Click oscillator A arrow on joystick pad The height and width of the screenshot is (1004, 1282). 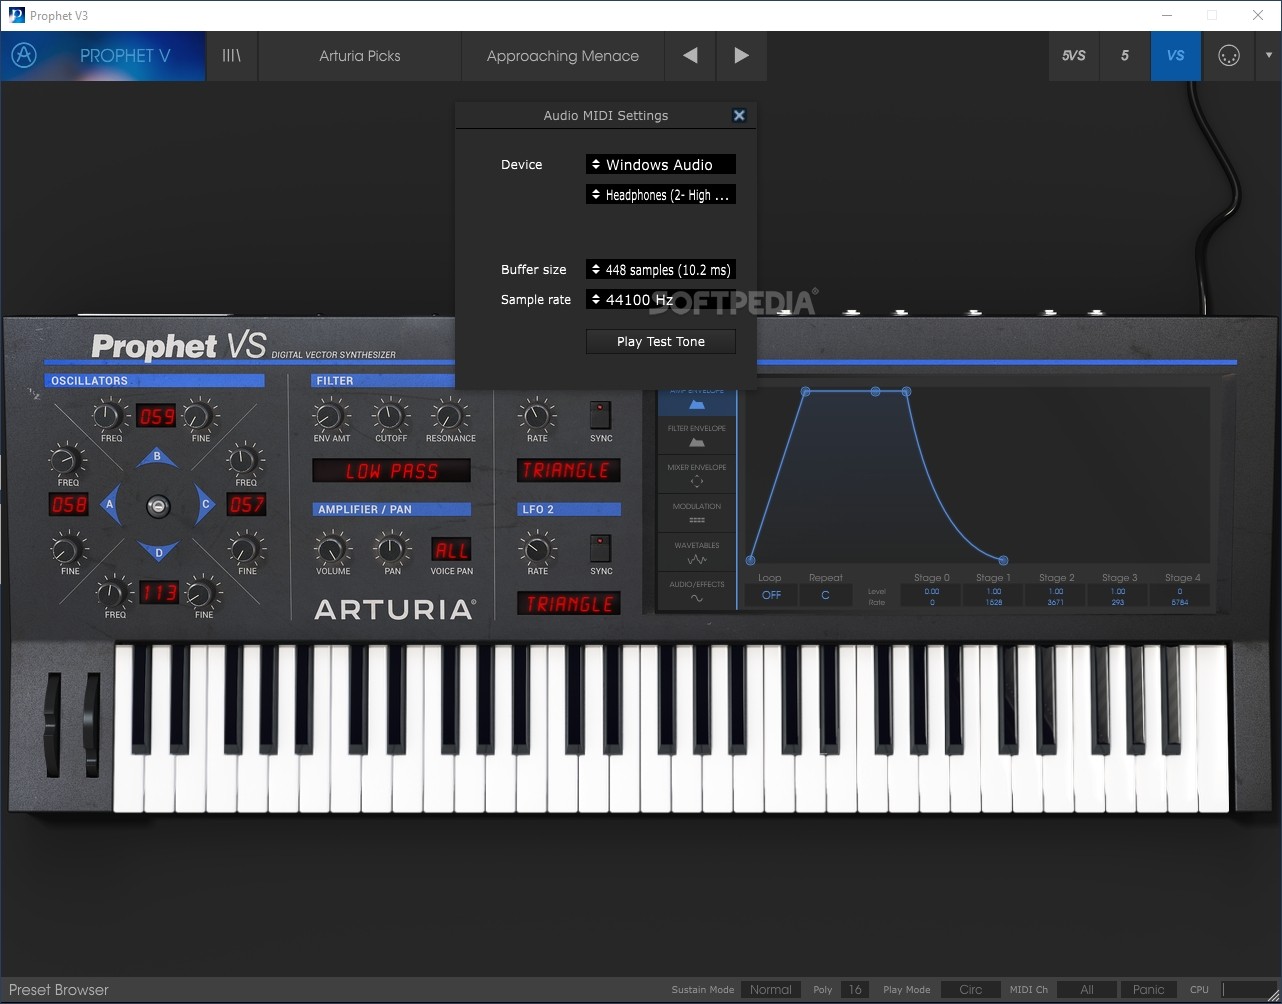(111, 504)
